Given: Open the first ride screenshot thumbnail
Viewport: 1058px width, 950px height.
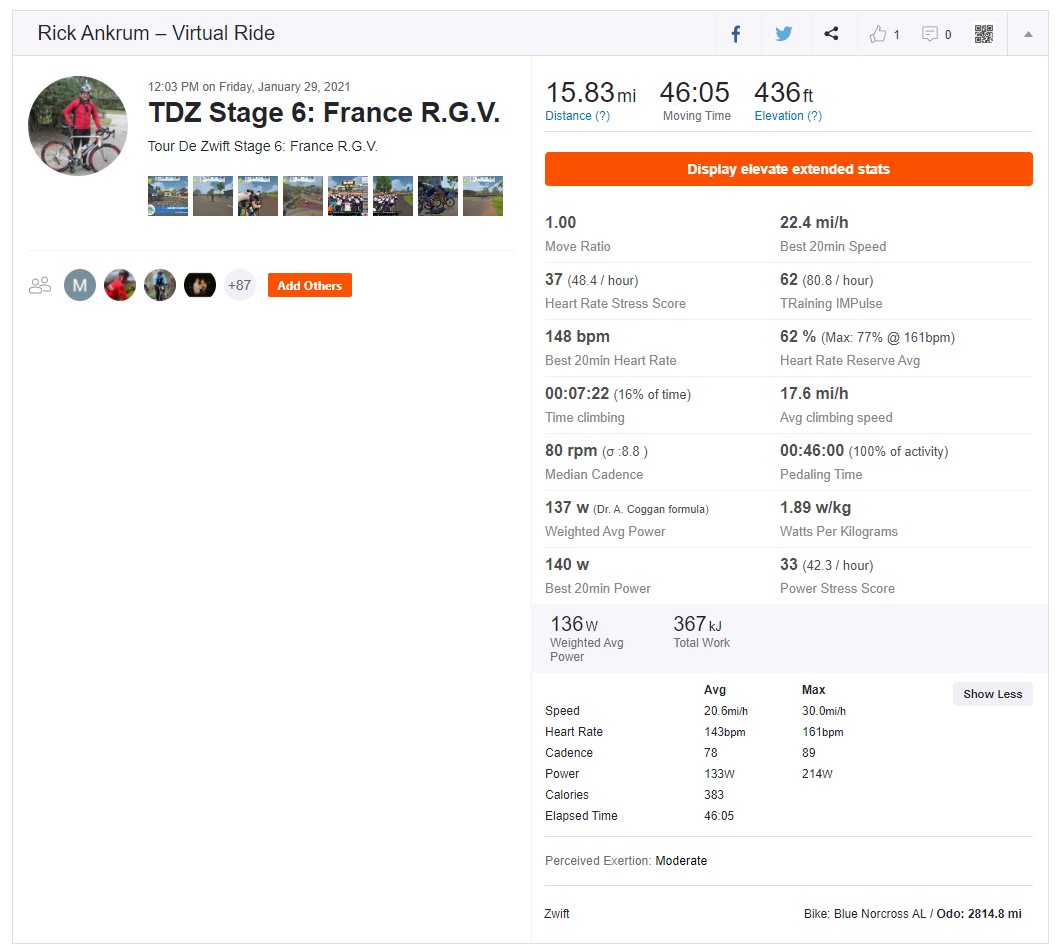Looking at the screenshot, I should 168,196.
